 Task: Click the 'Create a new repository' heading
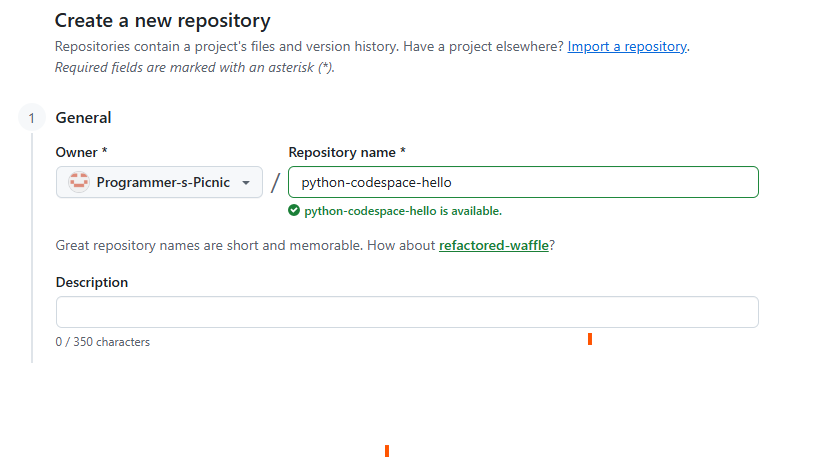click(163, 21)
